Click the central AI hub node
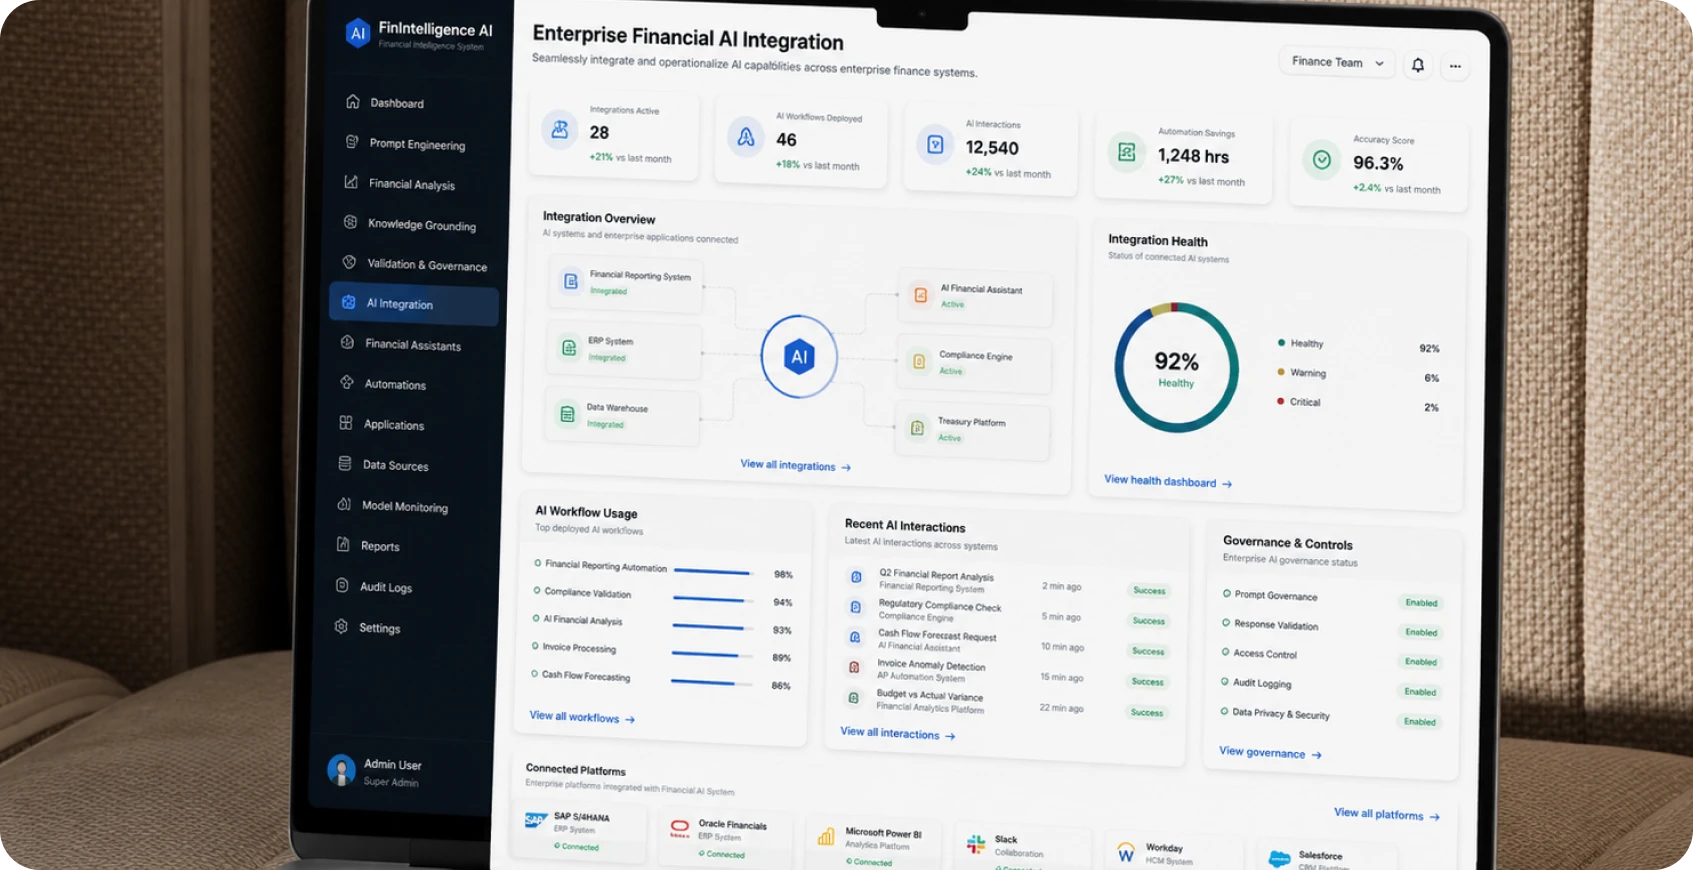 tap(799, 356)
